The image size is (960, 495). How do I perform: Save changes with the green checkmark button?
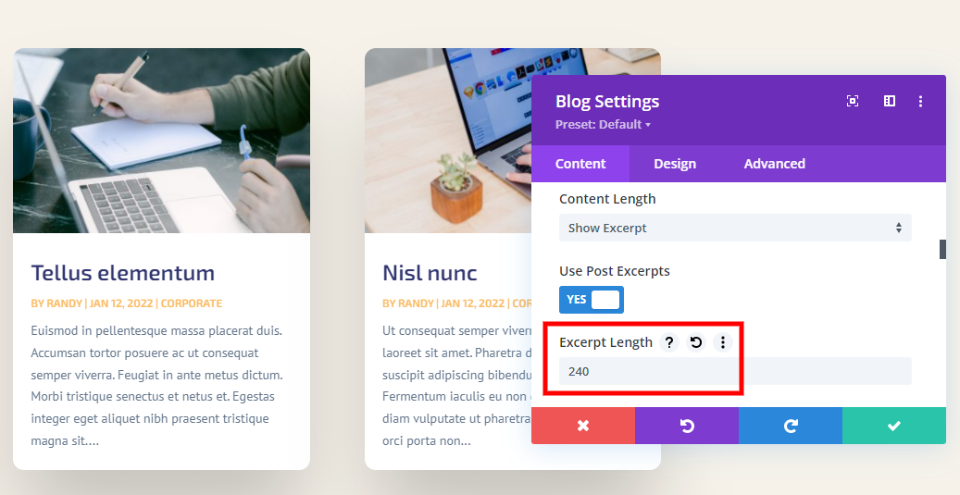[894, 425]
